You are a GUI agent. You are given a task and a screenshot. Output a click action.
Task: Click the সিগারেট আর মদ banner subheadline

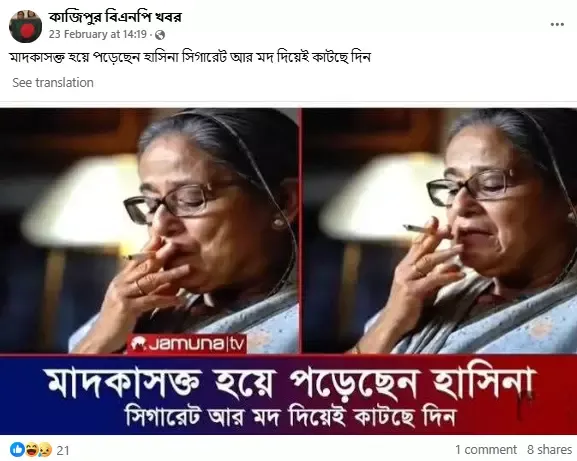point(290,416)
